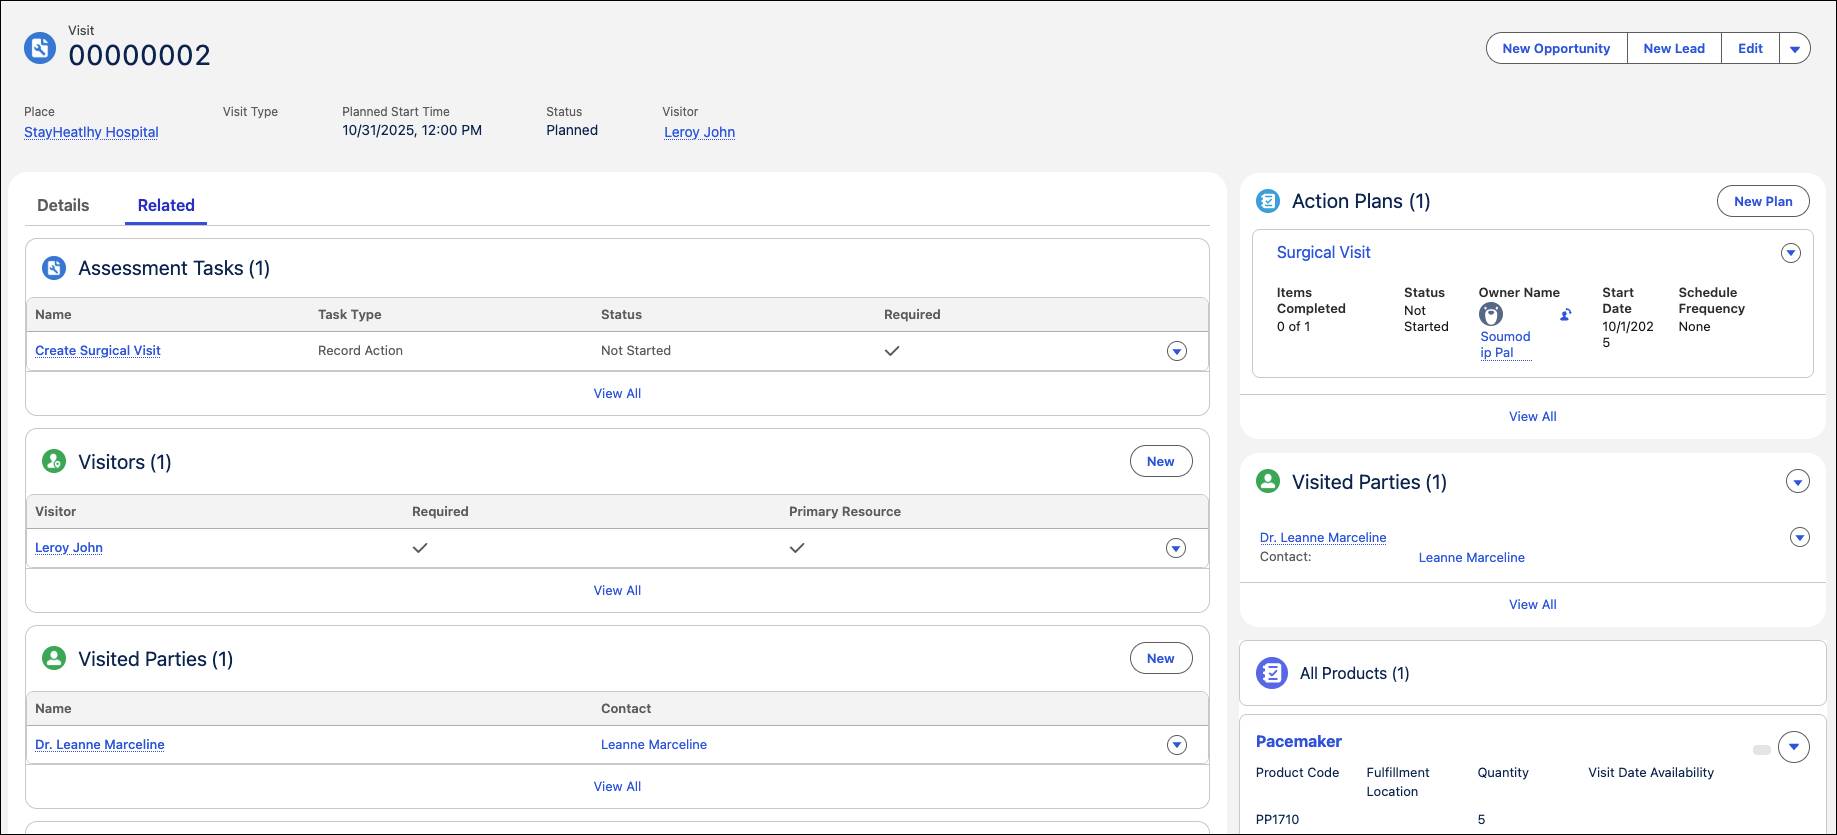Open row actions menu for Leroy John visitor

1176,548
